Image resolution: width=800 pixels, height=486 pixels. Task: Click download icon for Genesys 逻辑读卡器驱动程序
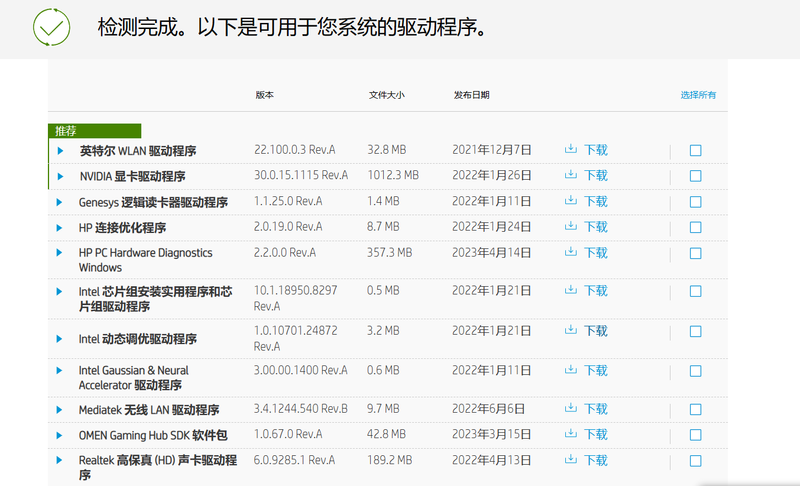571,201
